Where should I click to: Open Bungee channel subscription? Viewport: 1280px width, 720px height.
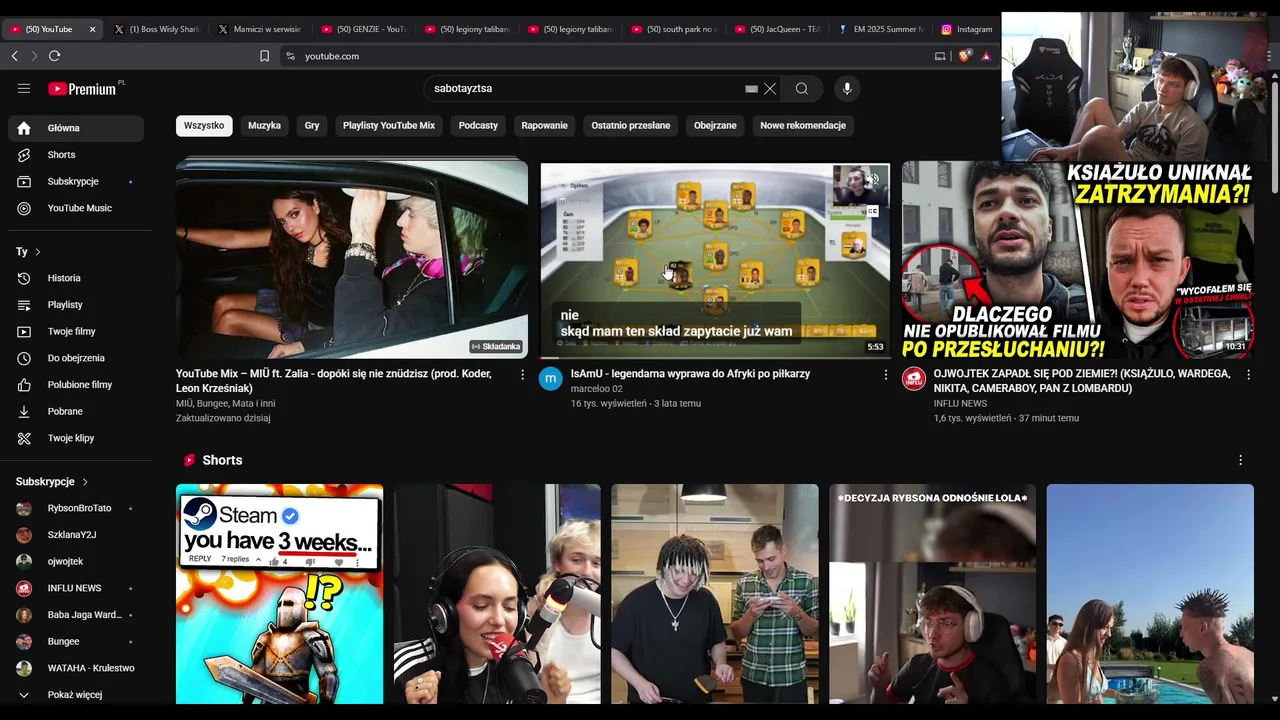tap(76, 641)
